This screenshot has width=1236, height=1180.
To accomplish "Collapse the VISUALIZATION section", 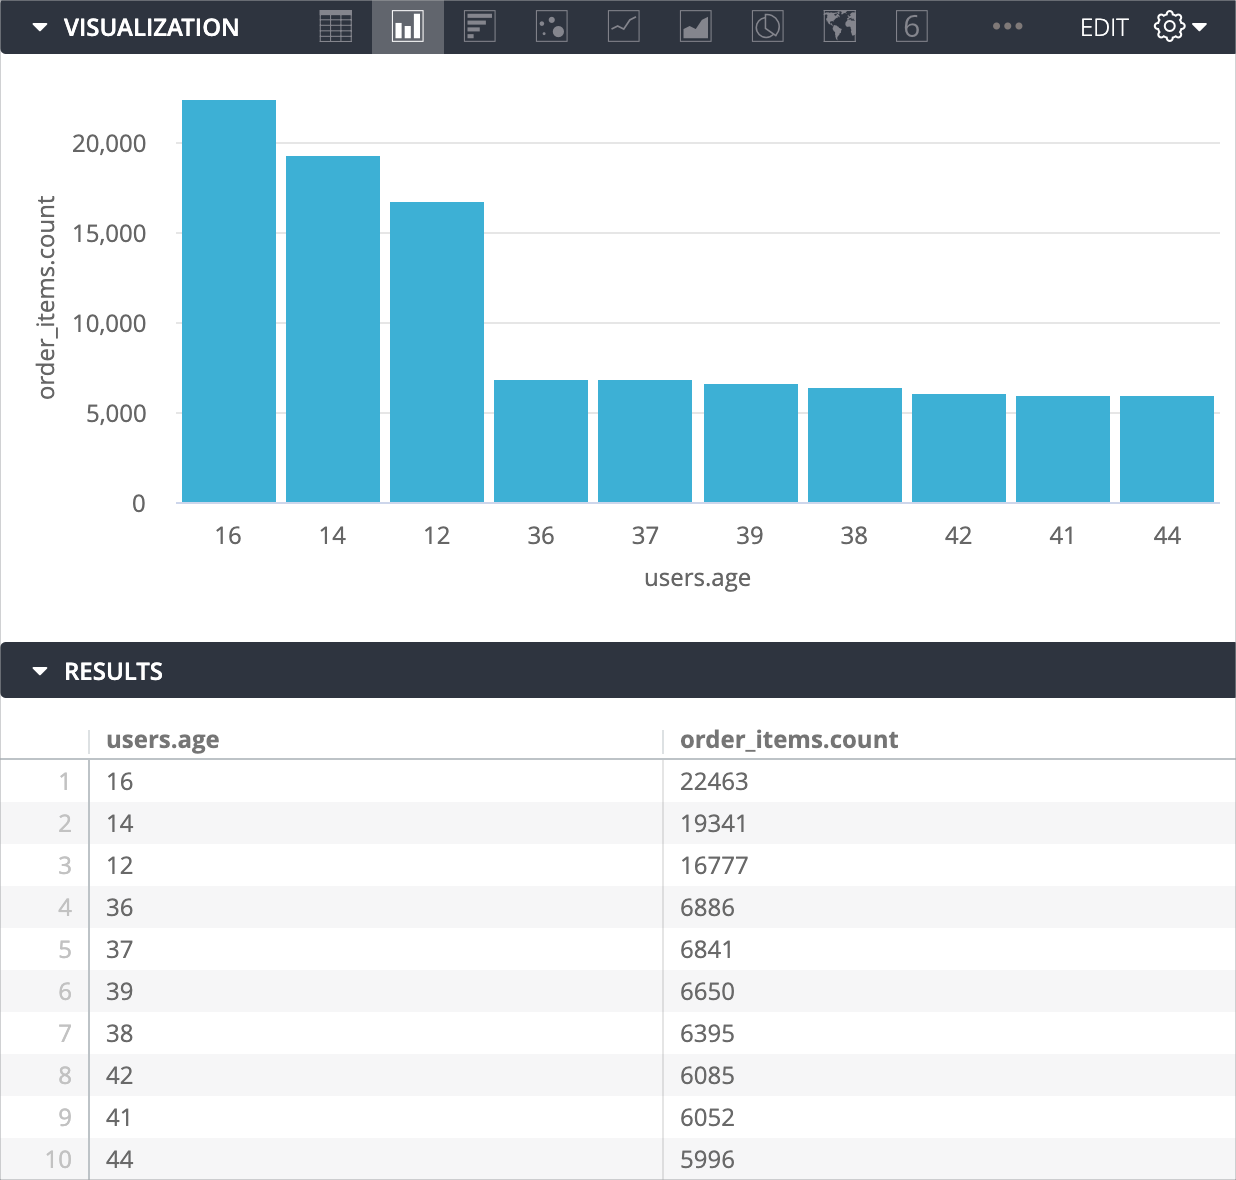I will (40, 27).
